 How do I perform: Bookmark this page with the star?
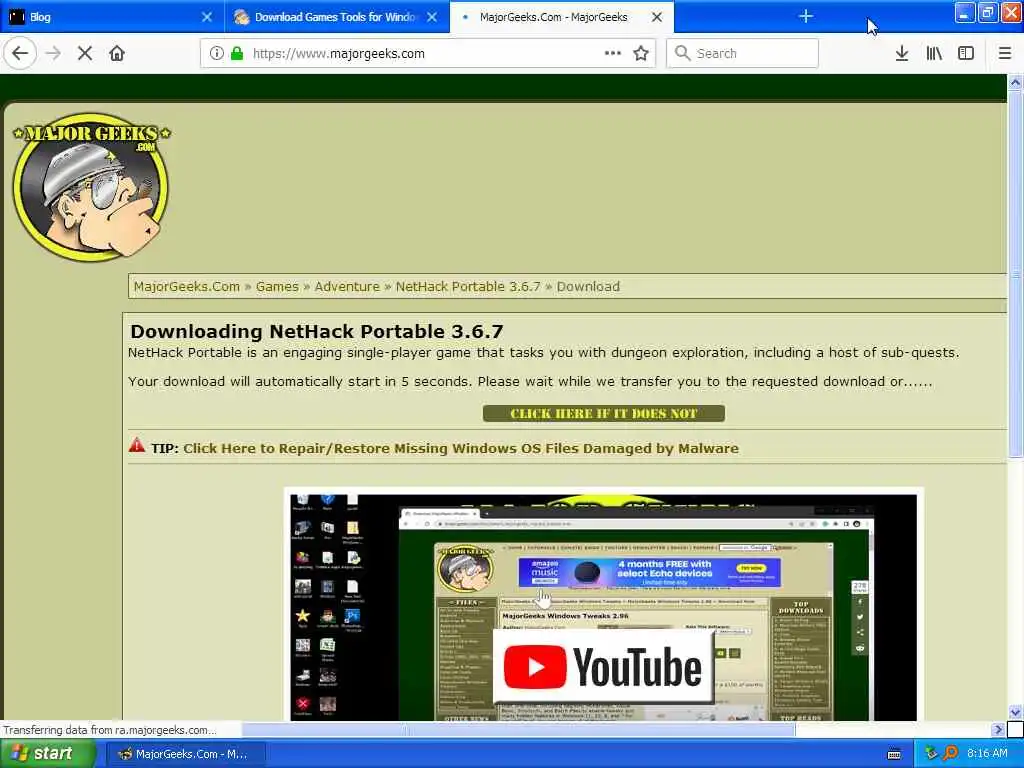(x=641, y=54)
